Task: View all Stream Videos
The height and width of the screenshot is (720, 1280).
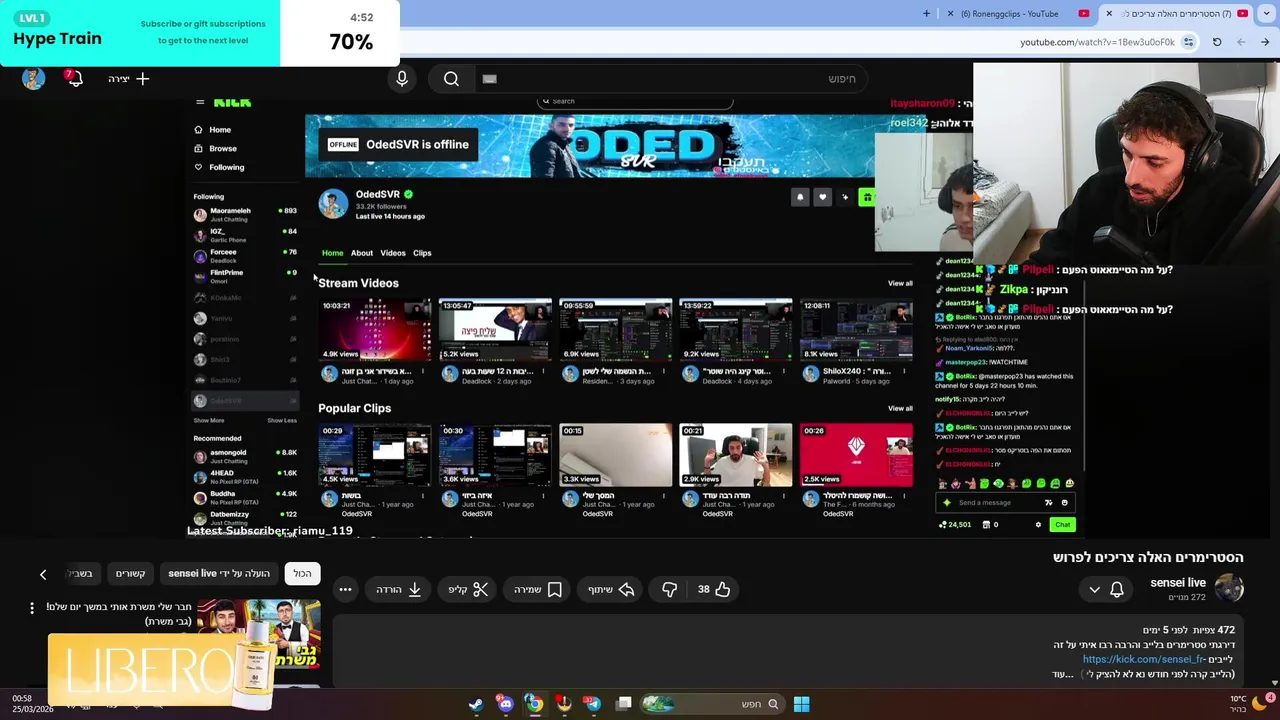Action: [900, 283]
